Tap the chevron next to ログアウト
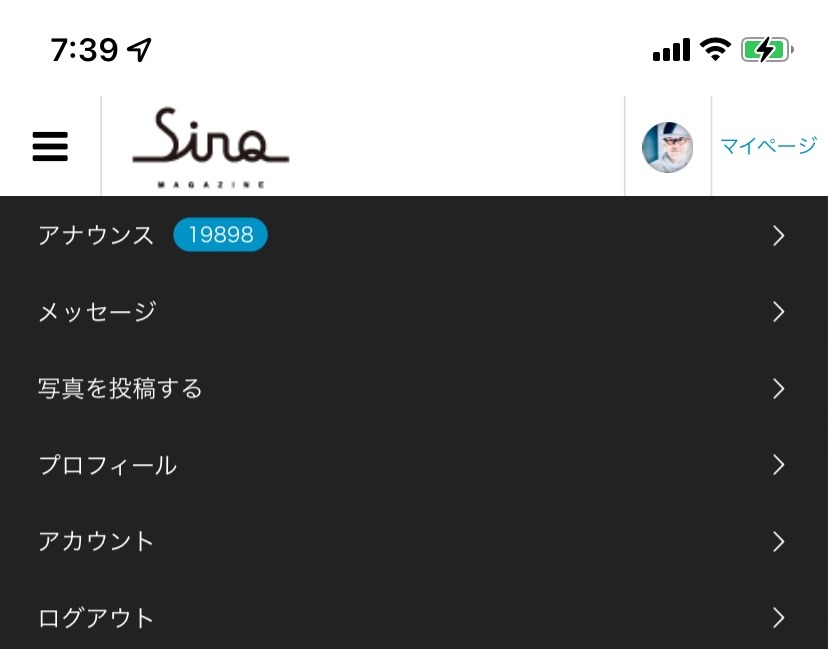The width and height of the screenshot is (828, 649). pyautogui.click(x=778, y=618)
